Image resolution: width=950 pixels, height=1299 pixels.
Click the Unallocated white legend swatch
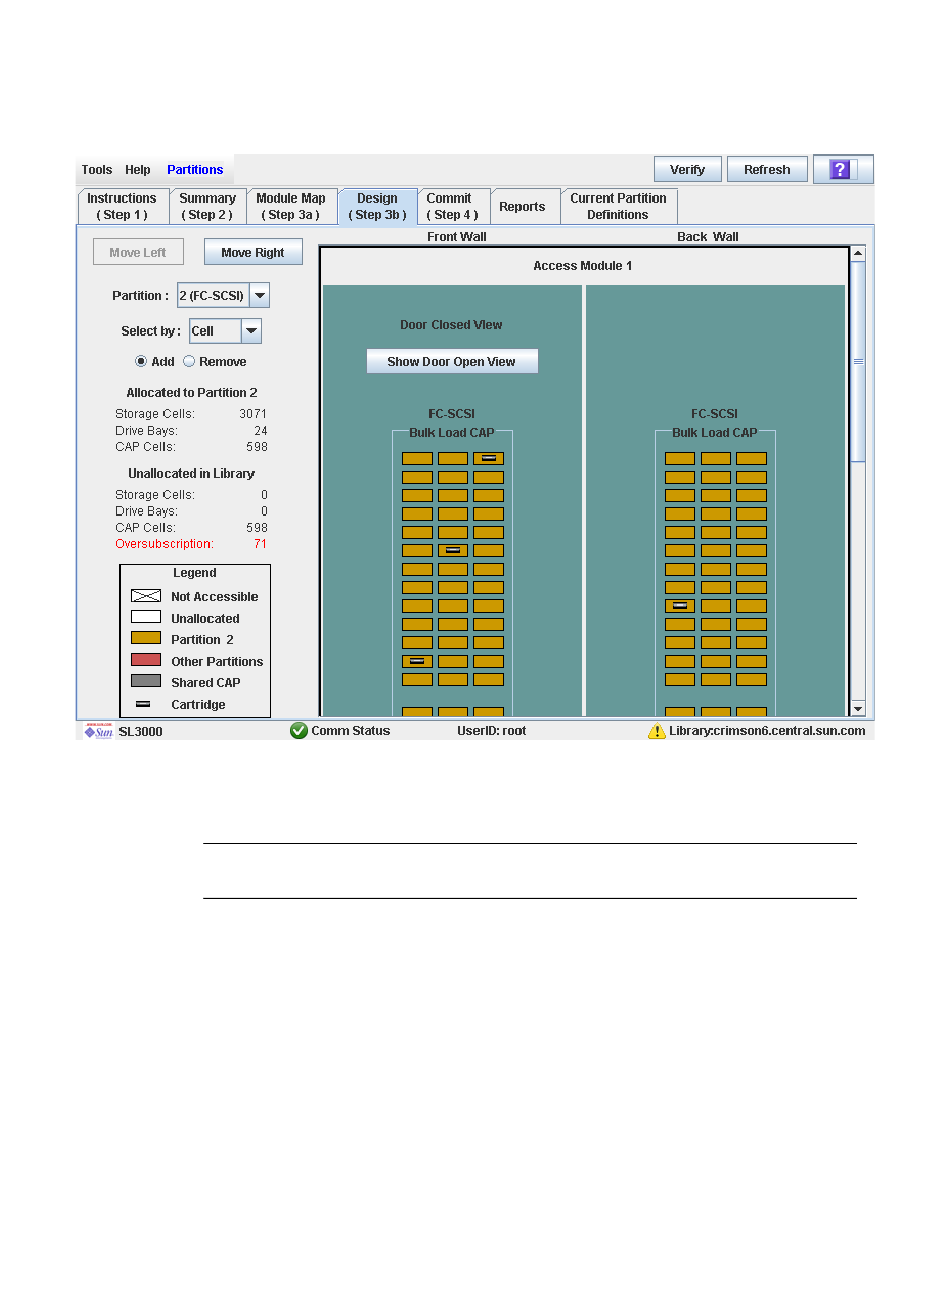[146, 617]
